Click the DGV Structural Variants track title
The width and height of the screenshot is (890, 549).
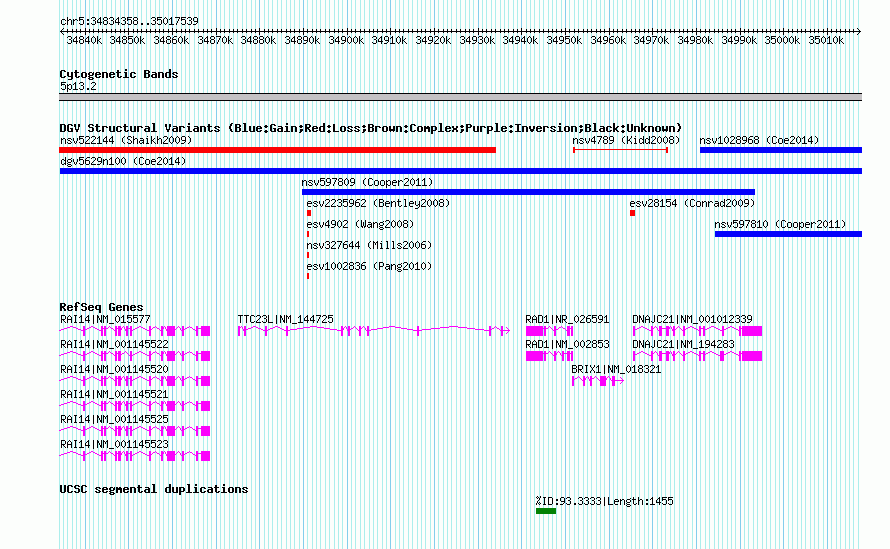coord(370,128)
